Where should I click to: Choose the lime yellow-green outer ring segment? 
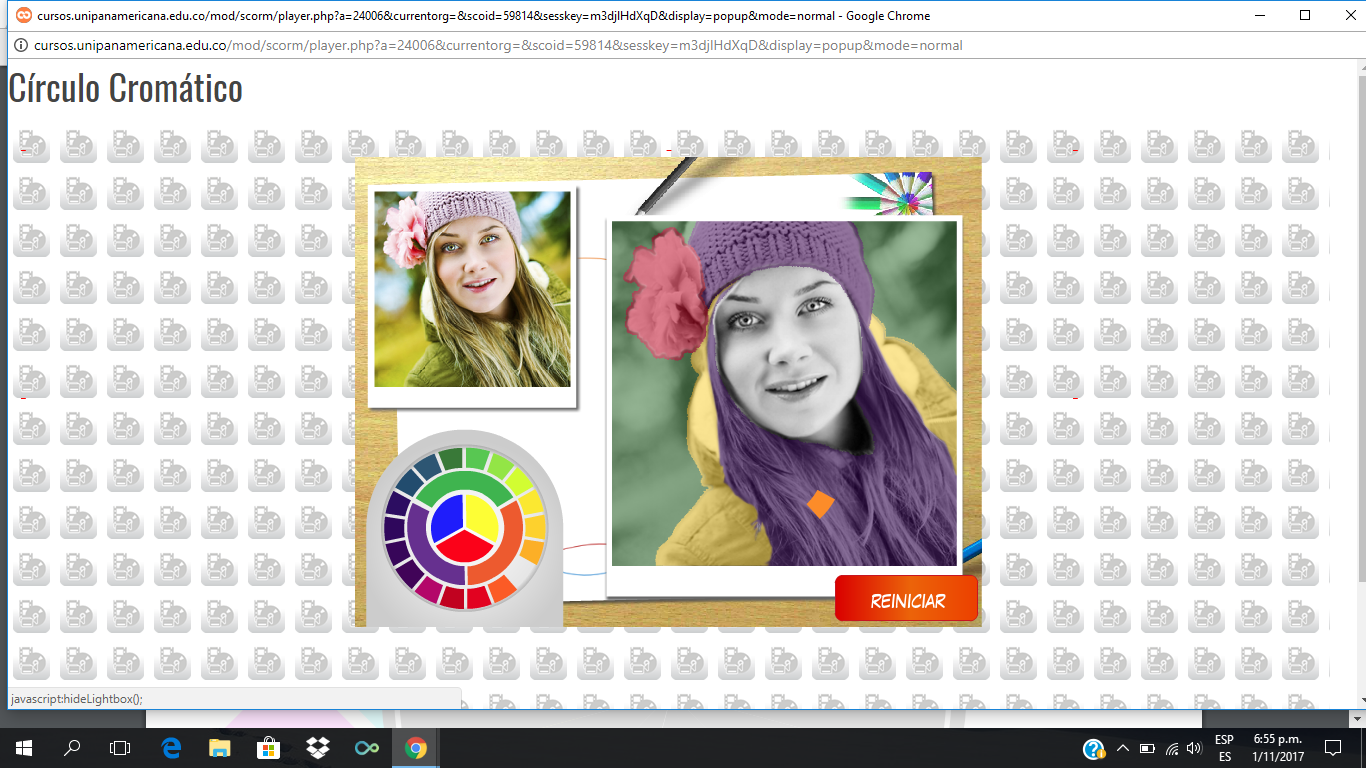point(518,480)
